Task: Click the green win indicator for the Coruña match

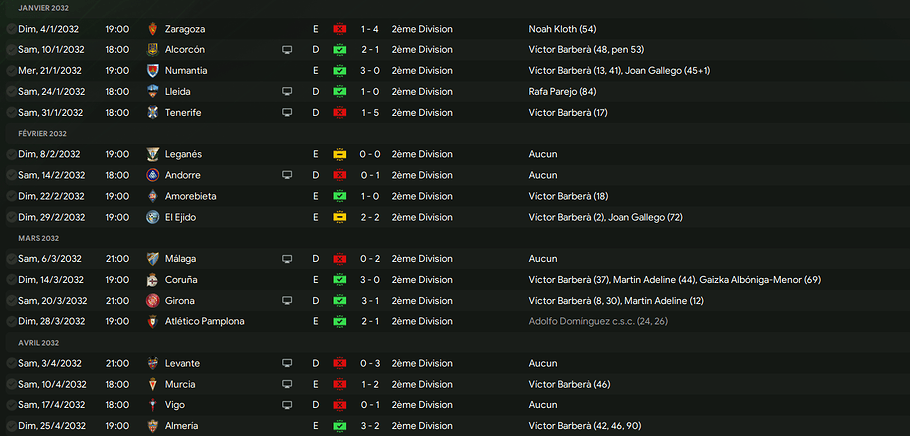Action: [340, 280]
